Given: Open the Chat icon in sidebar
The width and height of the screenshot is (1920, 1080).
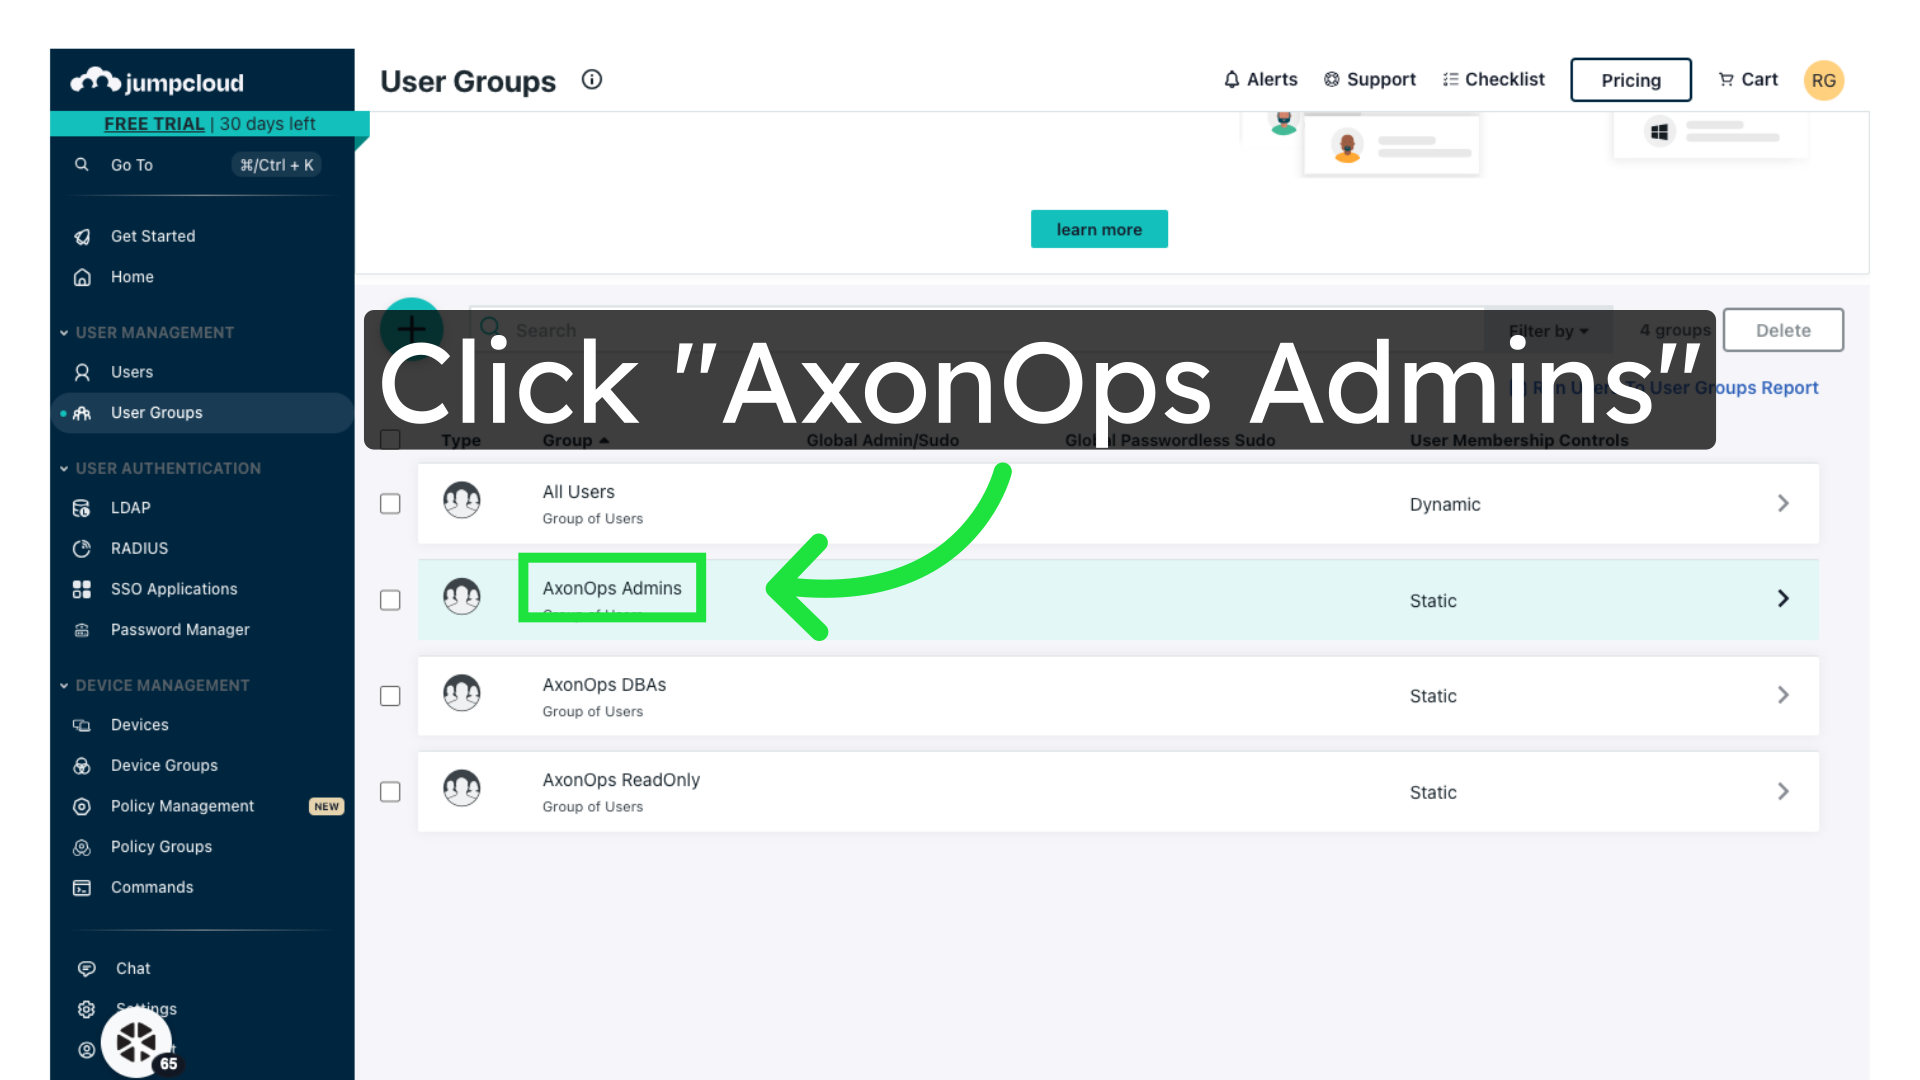Looking at the screenshot, I should click(x=87, y=968).
